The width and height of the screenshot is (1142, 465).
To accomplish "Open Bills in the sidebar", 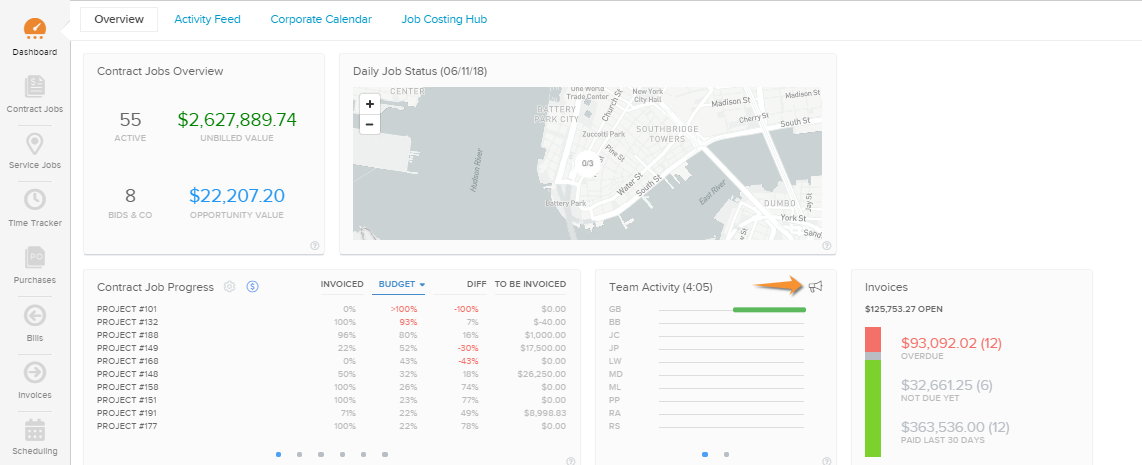I will pyautogui.click(x=35, y=323).
